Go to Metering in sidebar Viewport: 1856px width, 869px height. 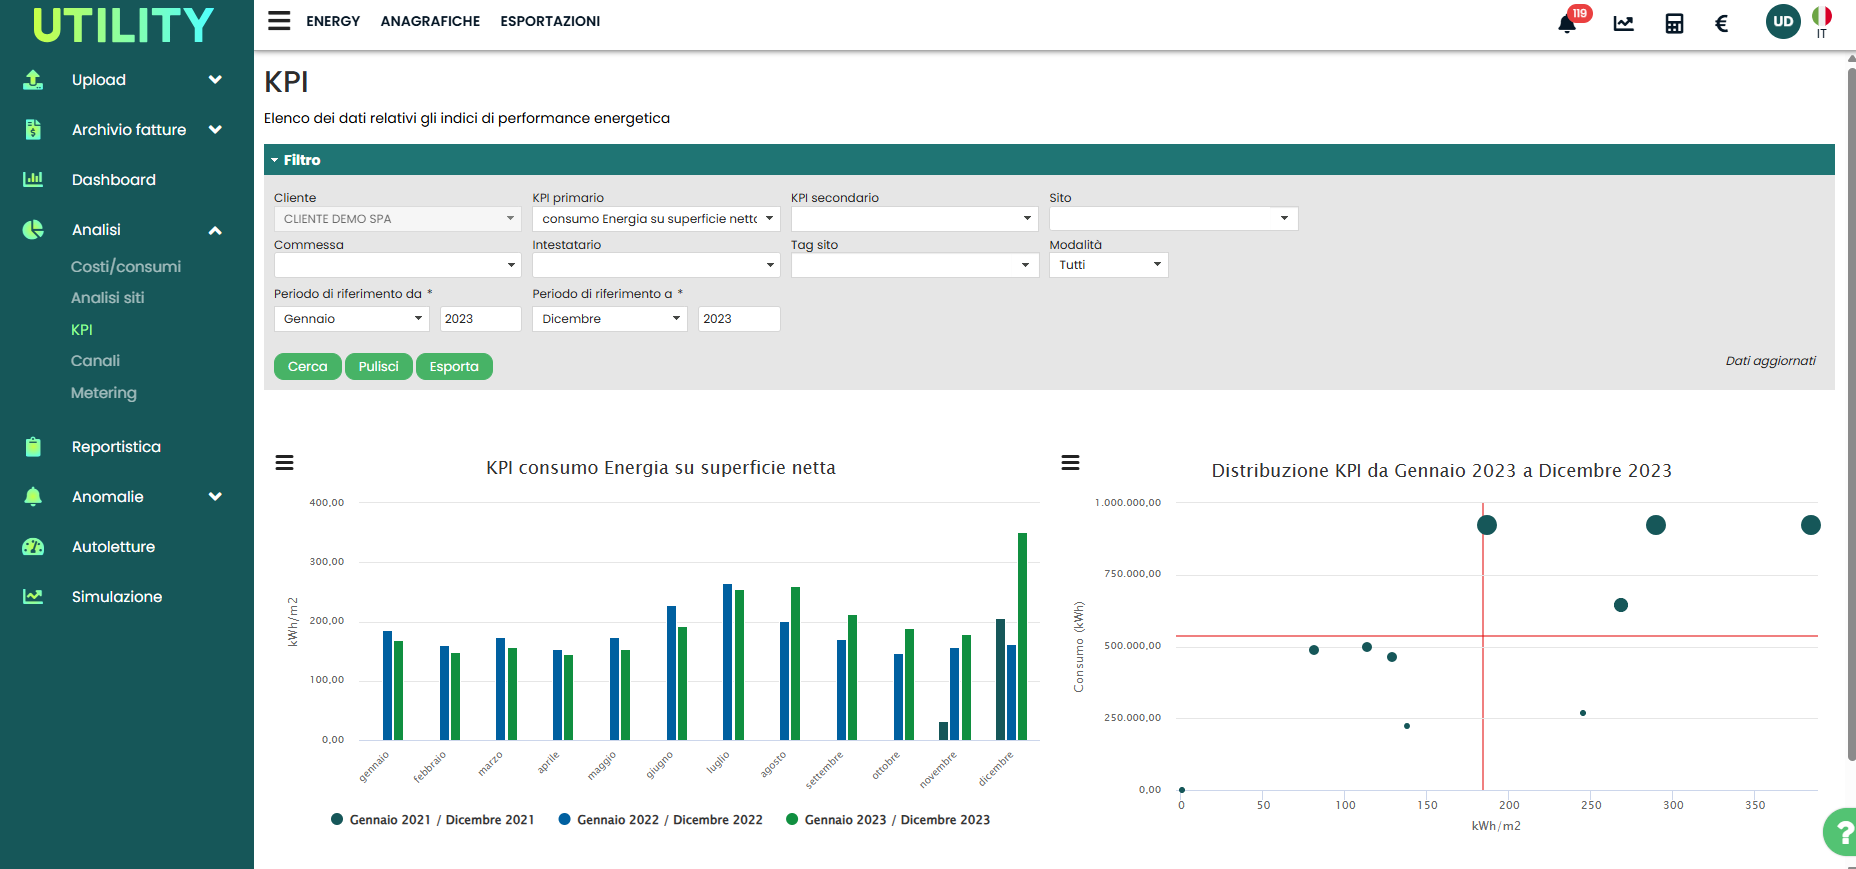point(104,393)
